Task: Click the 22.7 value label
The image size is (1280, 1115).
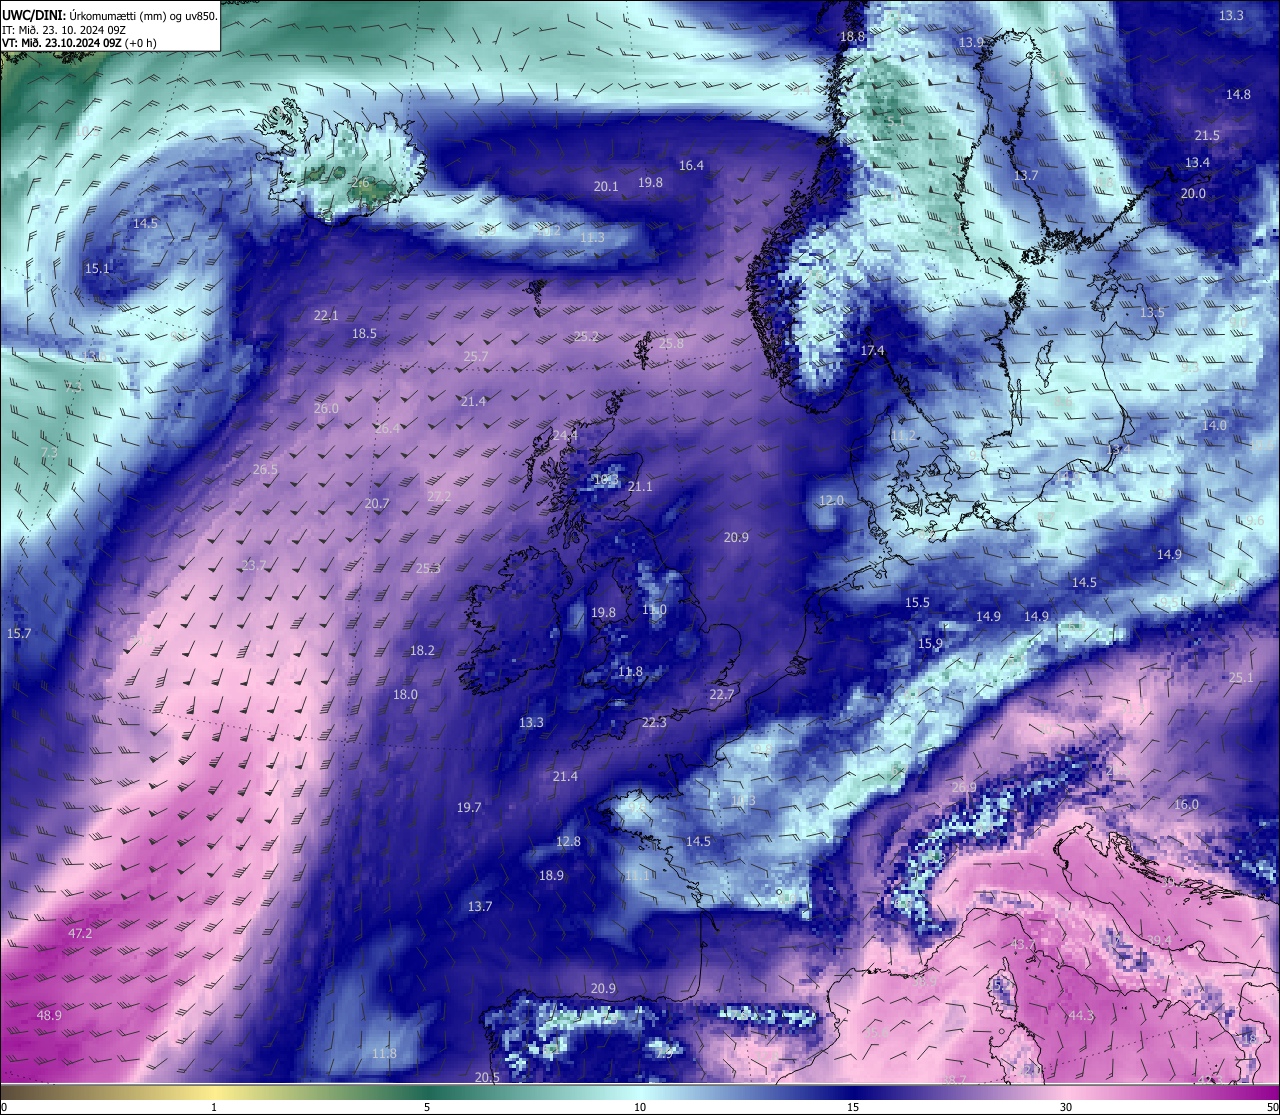Action: coord(721,694)
